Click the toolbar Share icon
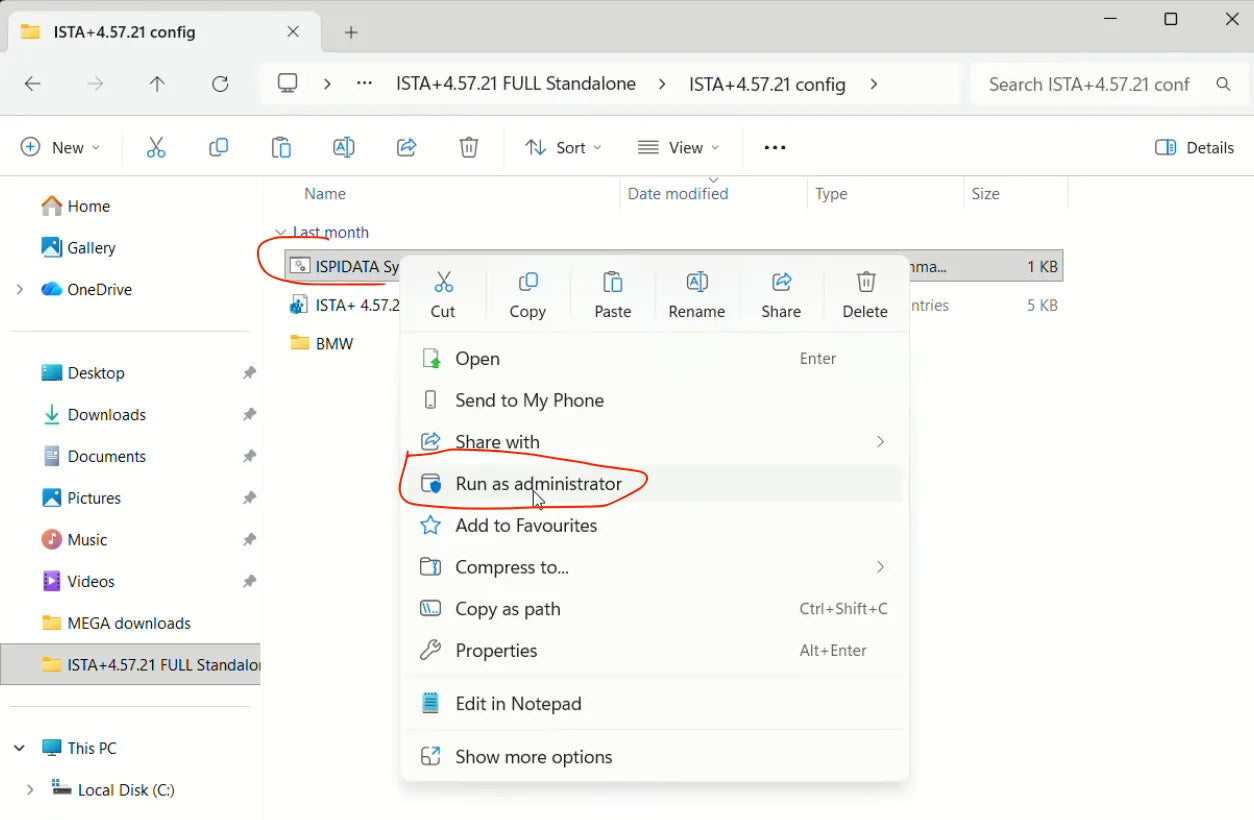This screenshot has width=1254, height=820. click(406, 148)
